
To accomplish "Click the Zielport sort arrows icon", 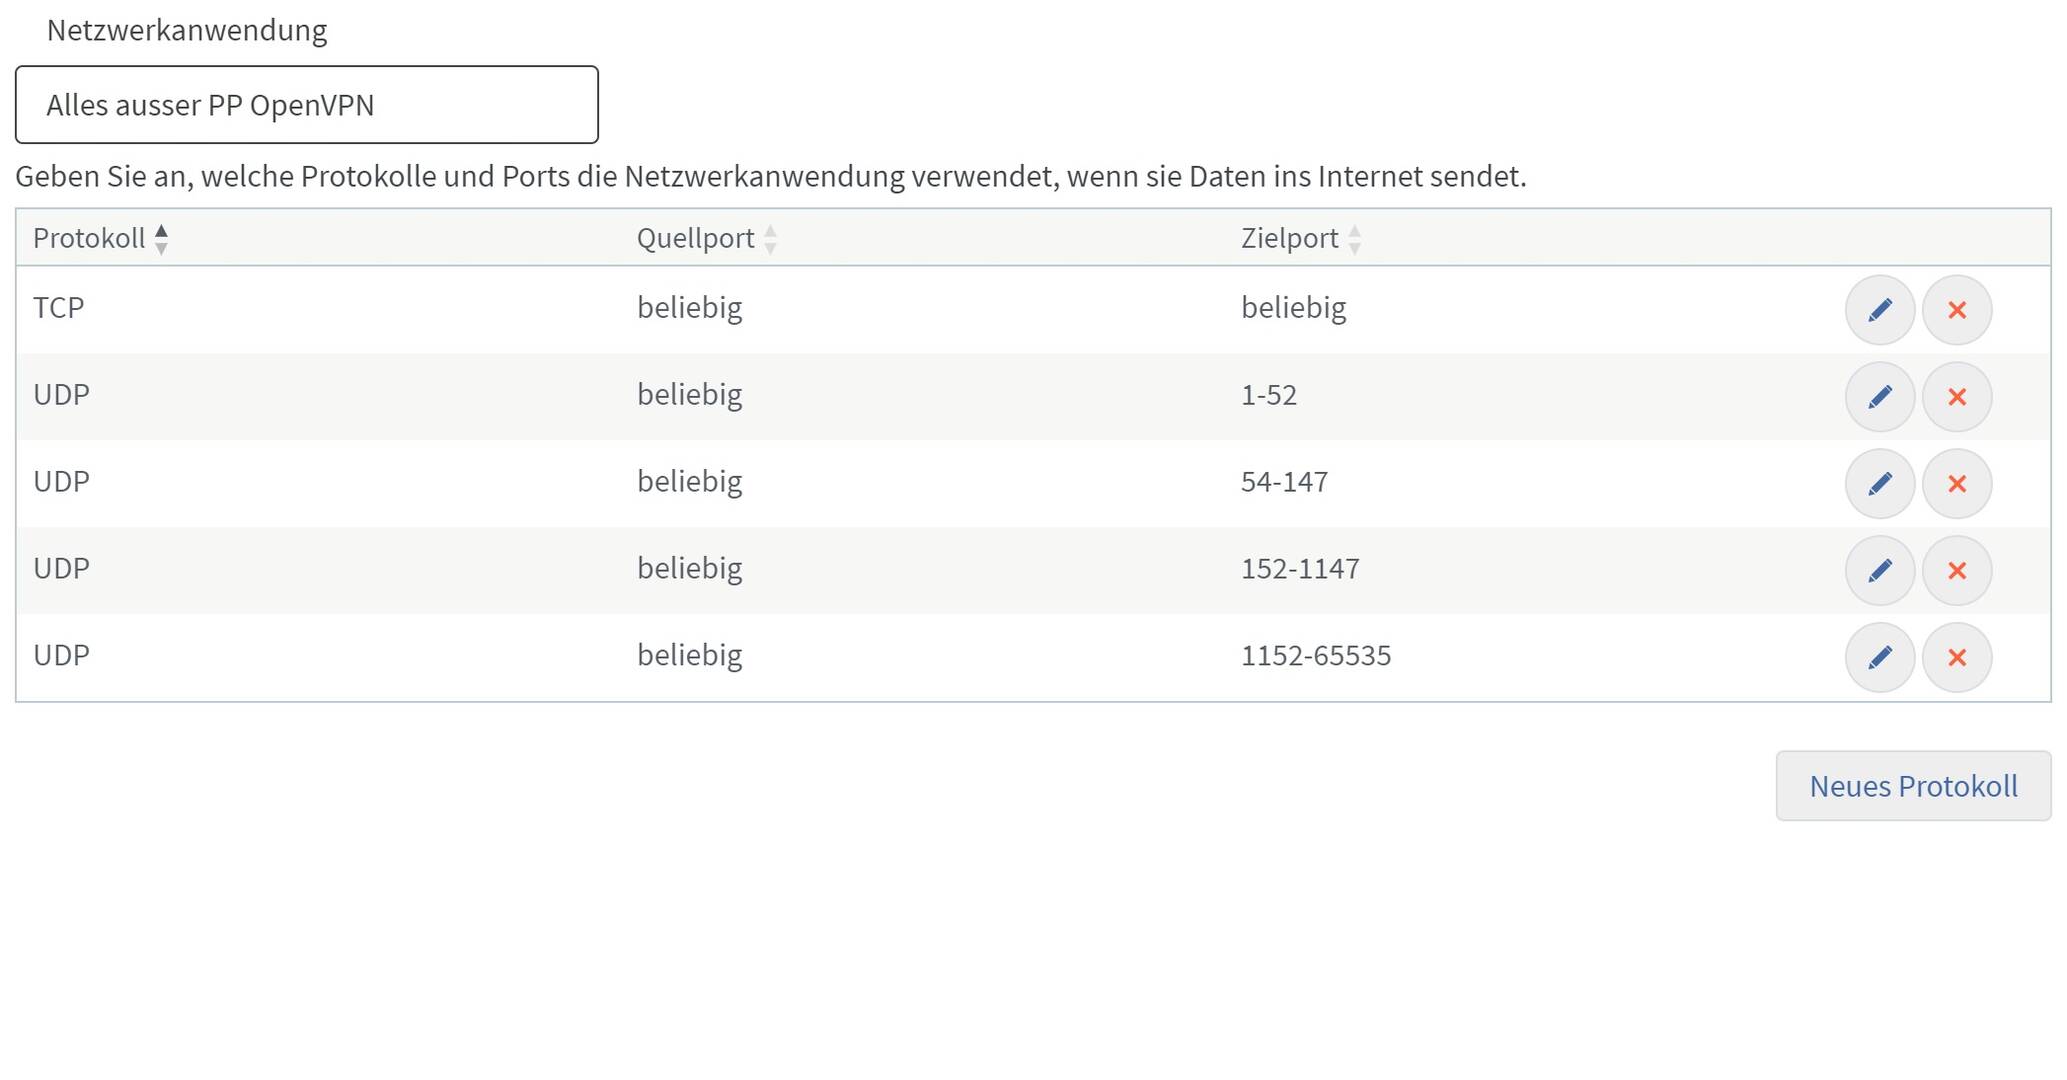I will tap(1354, 239).
